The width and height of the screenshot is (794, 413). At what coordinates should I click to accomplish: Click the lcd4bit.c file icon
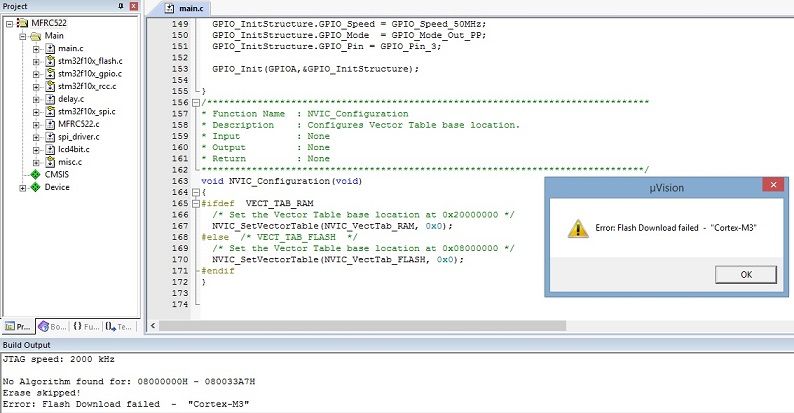pos(50,149)
